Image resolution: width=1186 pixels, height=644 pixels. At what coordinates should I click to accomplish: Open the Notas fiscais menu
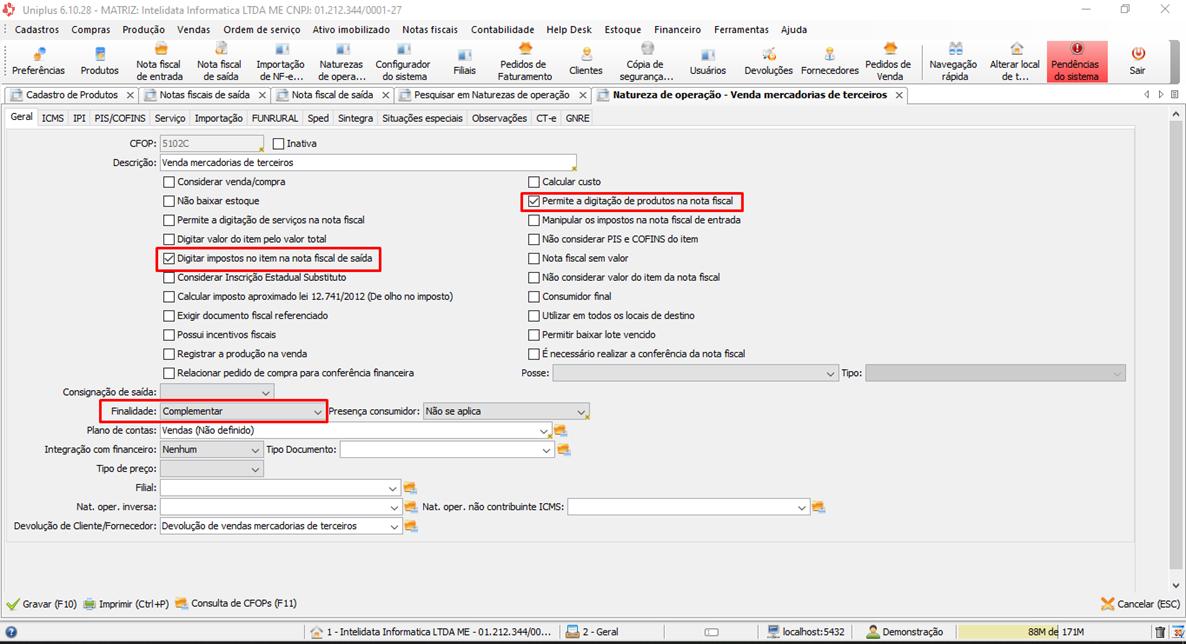(x=430, y=30)
